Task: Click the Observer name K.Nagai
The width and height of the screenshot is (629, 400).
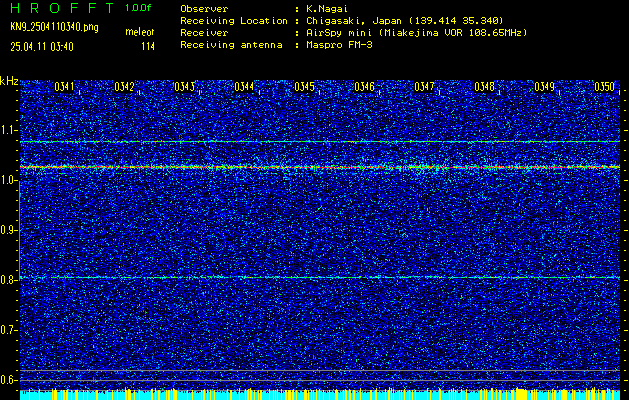Action: pos(325,8)
